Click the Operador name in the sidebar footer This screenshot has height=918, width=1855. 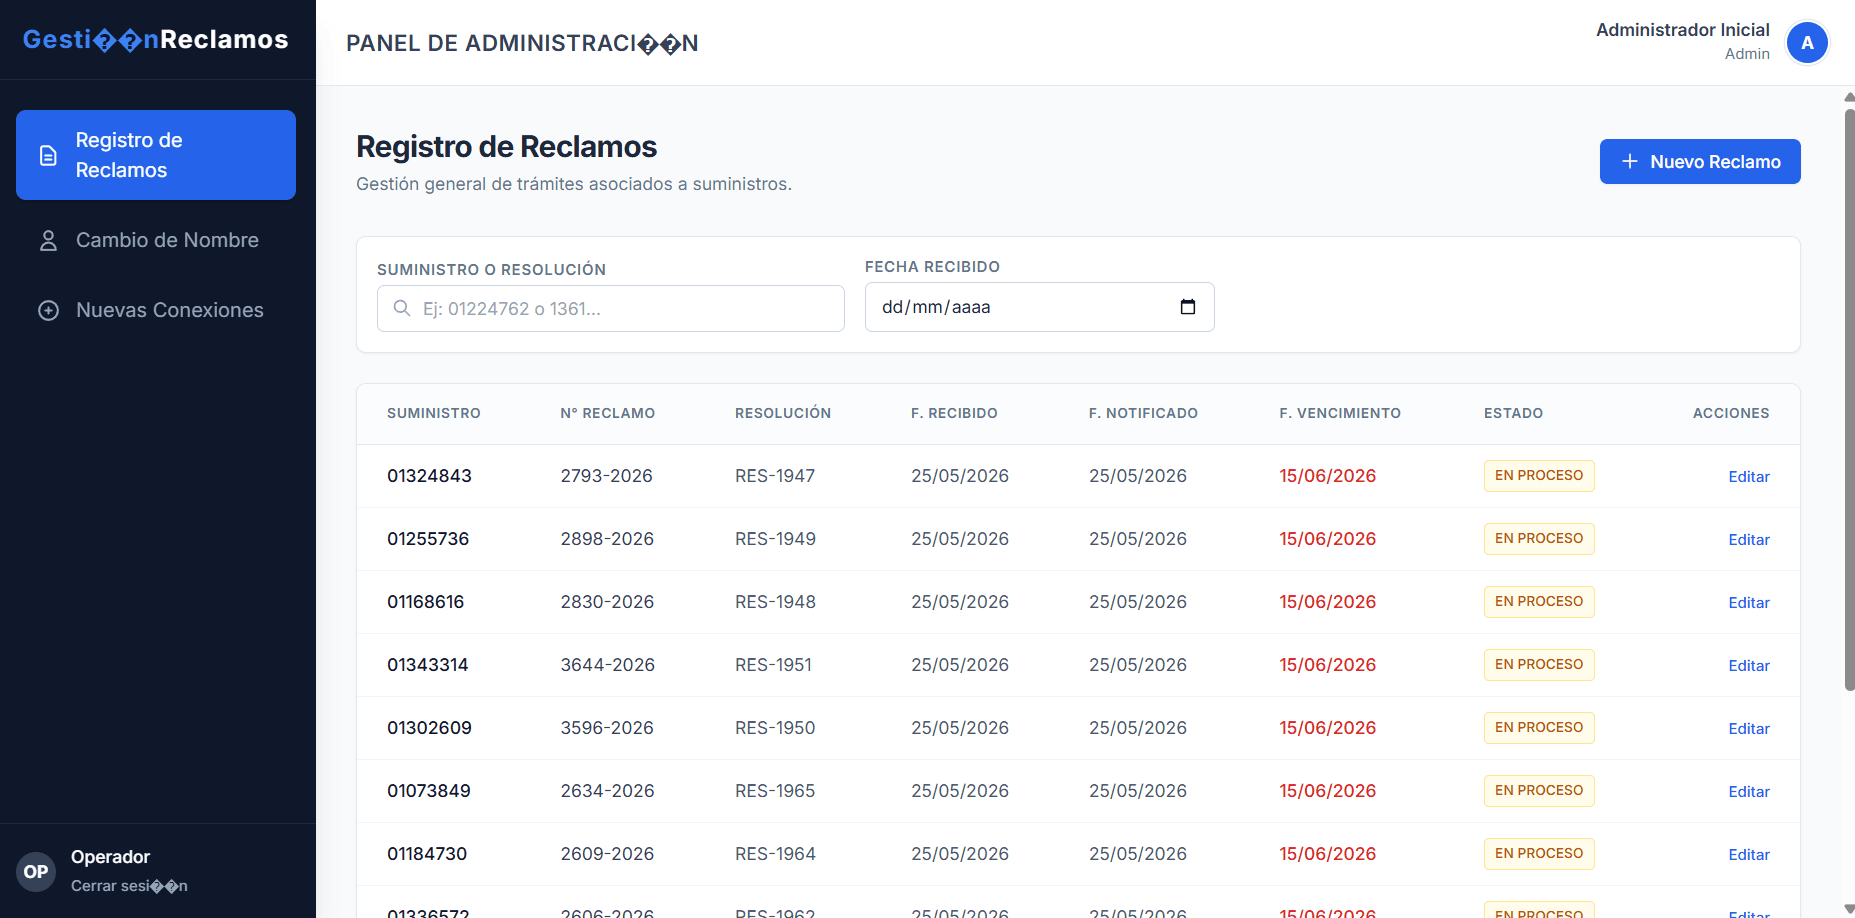110,857
